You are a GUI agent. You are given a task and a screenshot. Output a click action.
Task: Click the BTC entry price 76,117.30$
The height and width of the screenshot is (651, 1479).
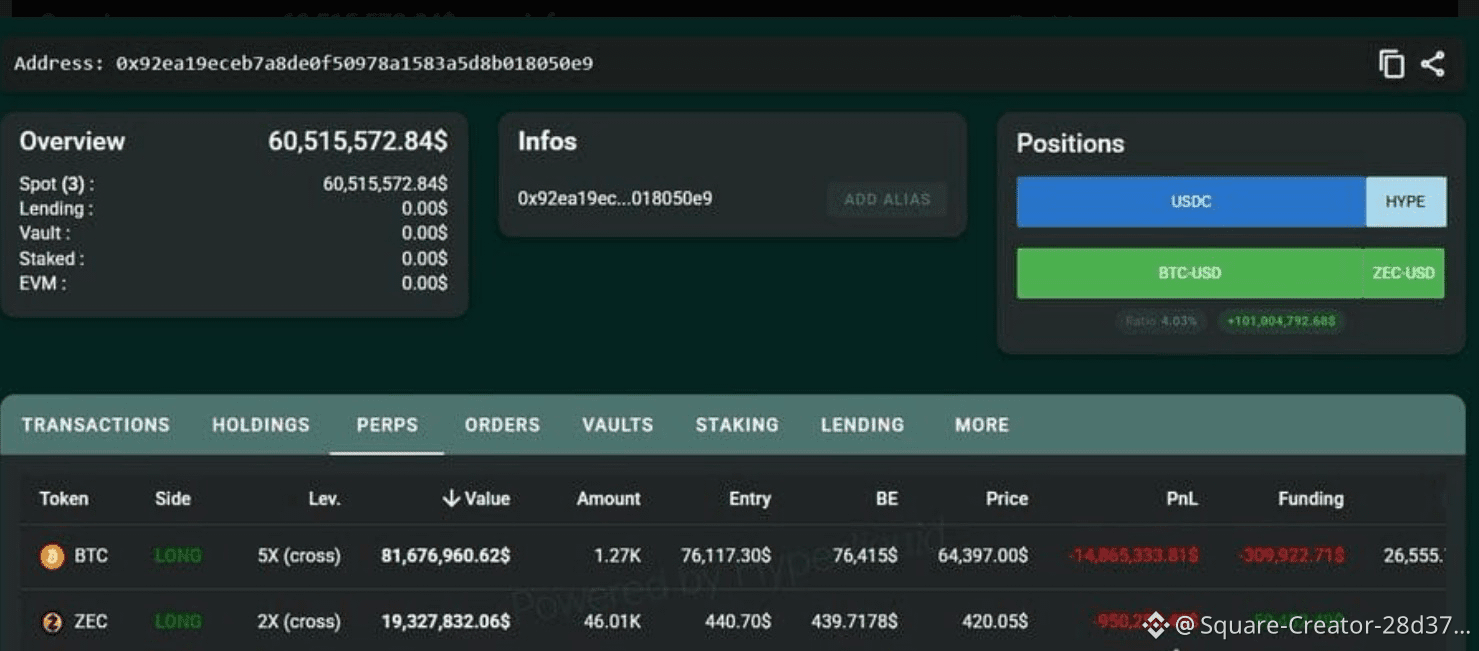pos(726,555)
